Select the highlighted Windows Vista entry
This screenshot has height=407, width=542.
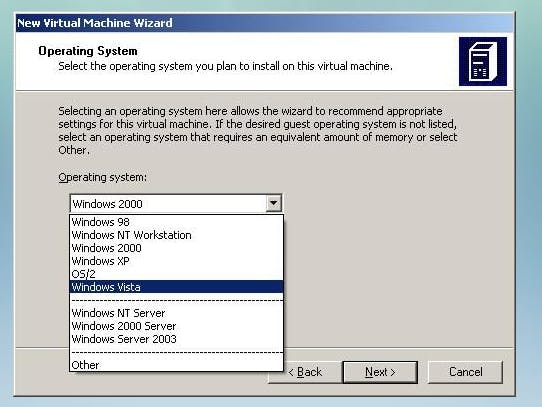pyautogui.click(x=176, y=287)
